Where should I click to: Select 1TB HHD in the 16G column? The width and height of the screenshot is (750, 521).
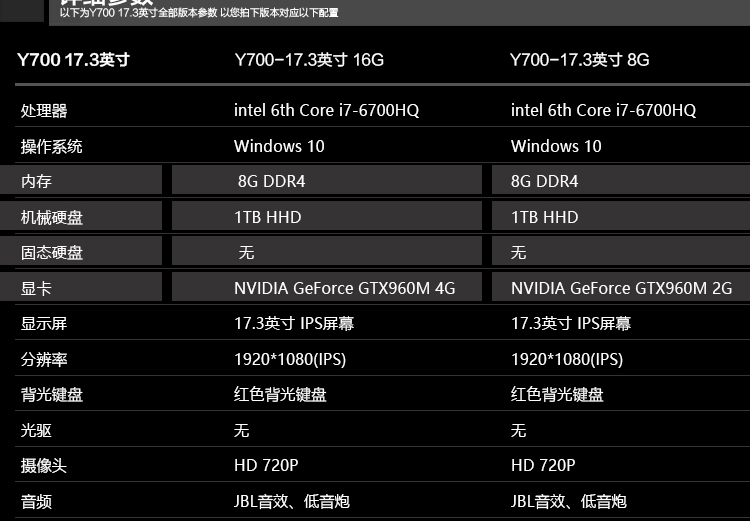click(267, 217)
